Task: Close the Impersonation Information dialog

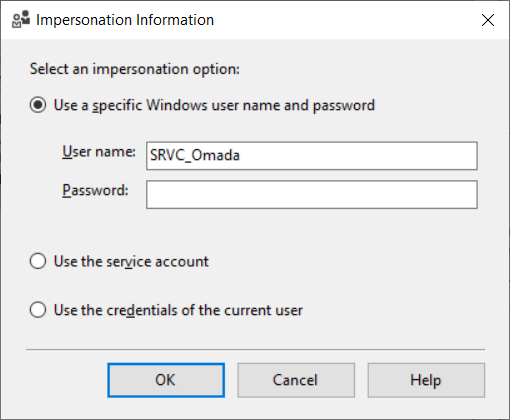Action: pyautogui.click(x=488, y=20)
